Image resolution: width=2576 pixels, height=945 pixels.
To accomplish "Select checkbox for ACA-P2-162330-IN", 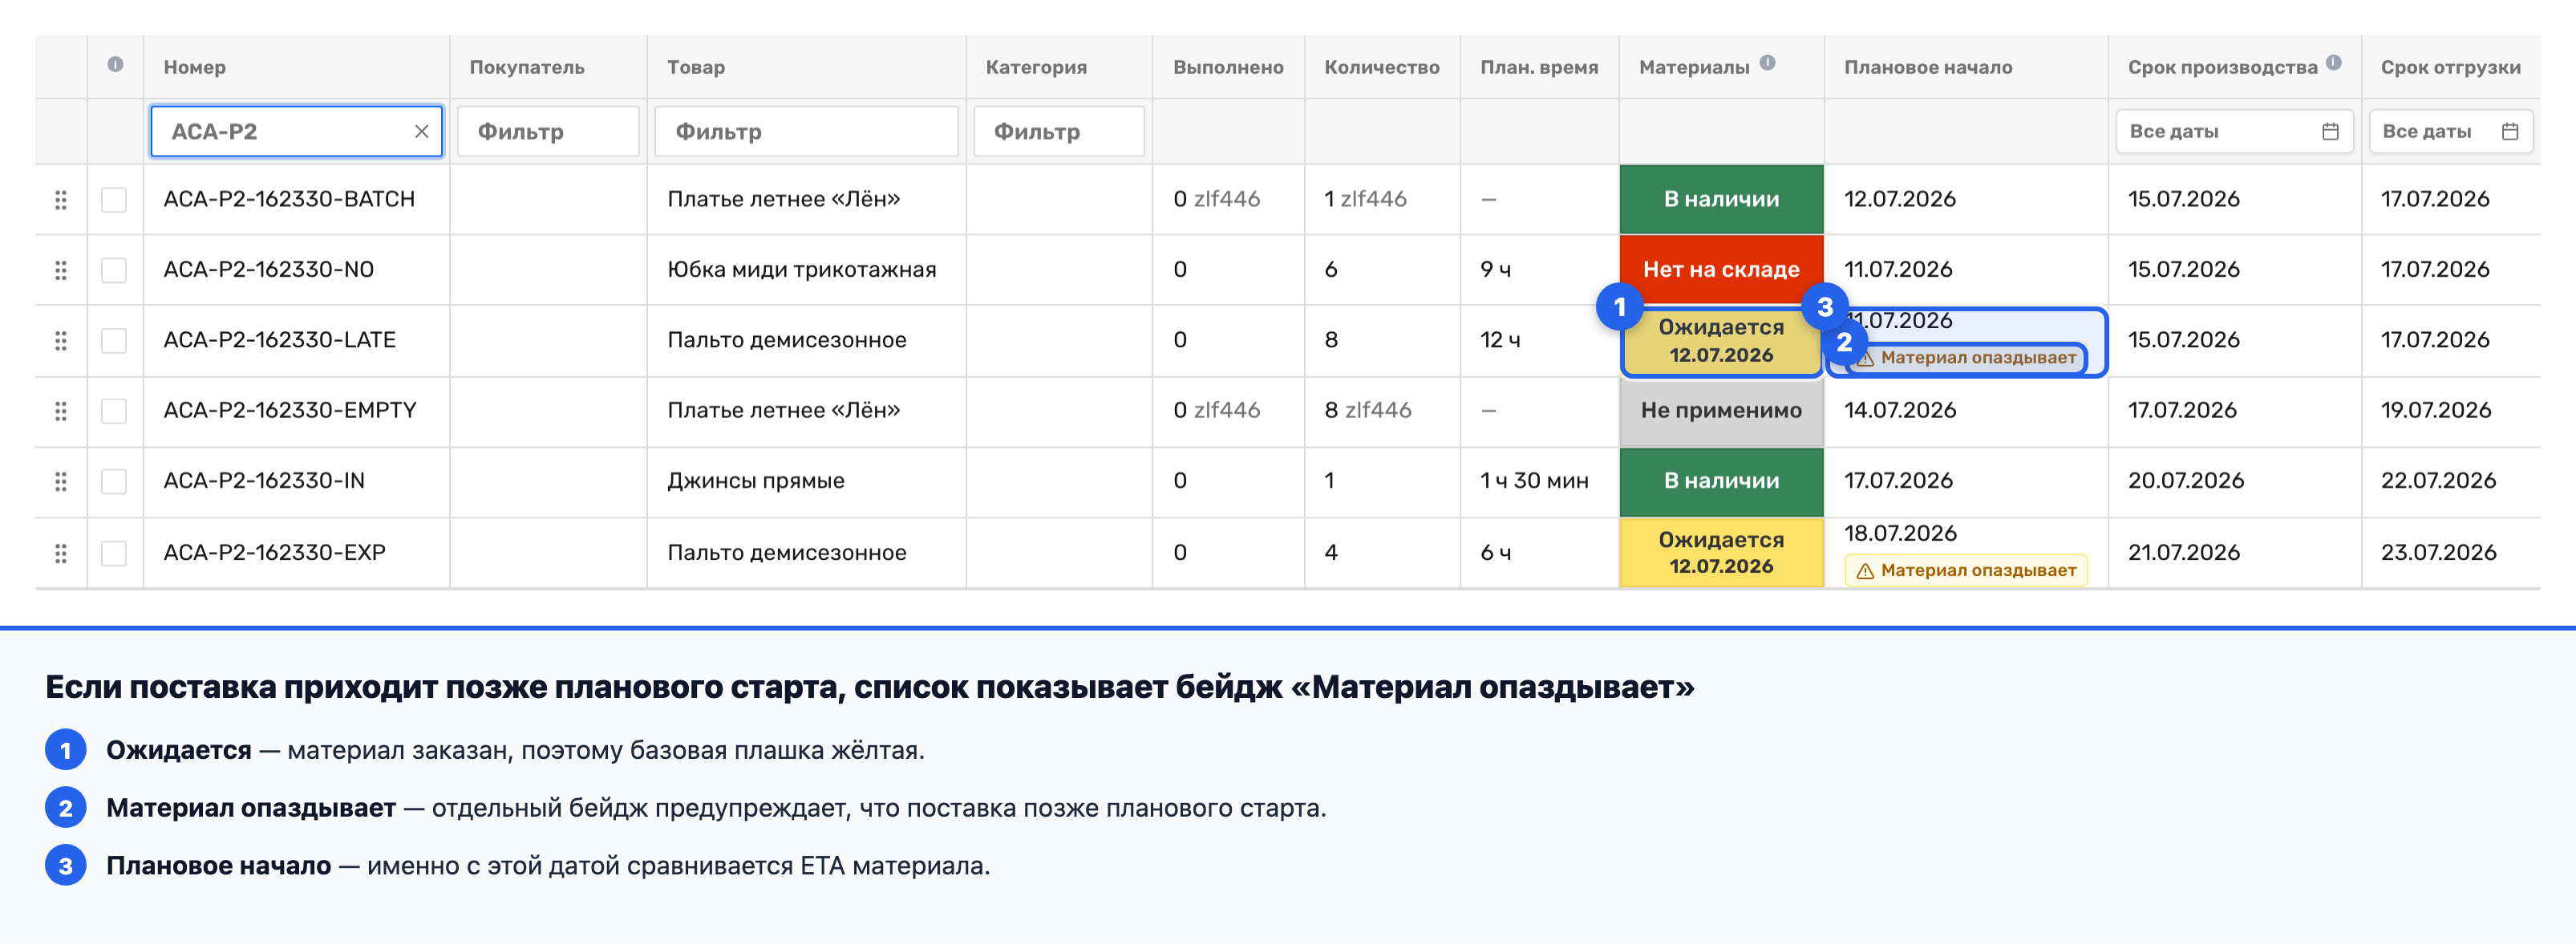I will (x=114, y=482).
